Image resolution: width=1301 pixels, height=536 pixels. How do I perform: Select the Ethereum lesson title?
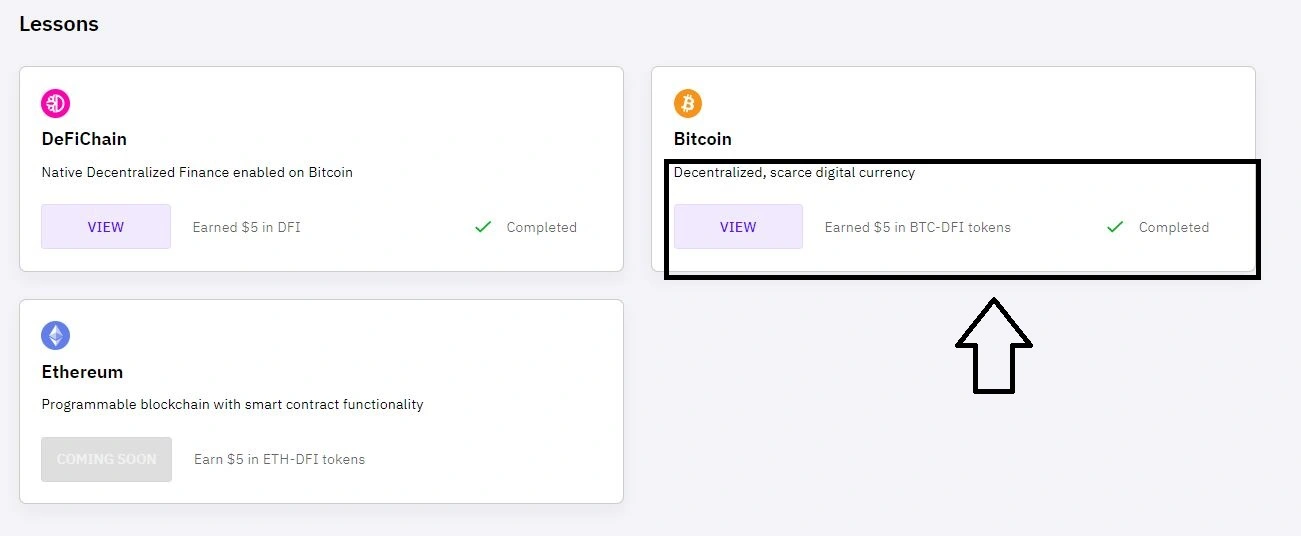click(82, 372)
